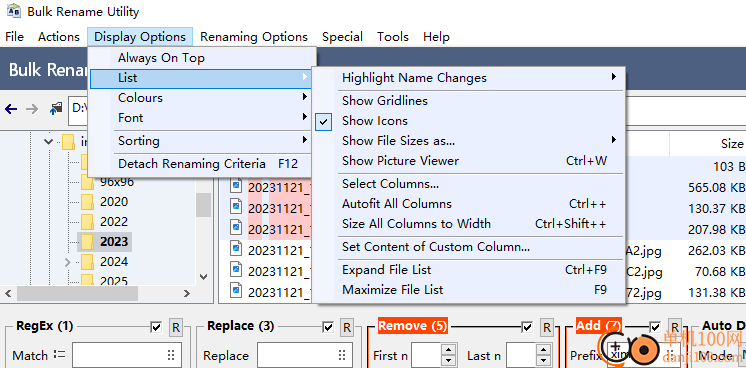Viewport: 746px width, 368px height.
Task: Select the 2023 folder in tree
Action: click(114, 242)
